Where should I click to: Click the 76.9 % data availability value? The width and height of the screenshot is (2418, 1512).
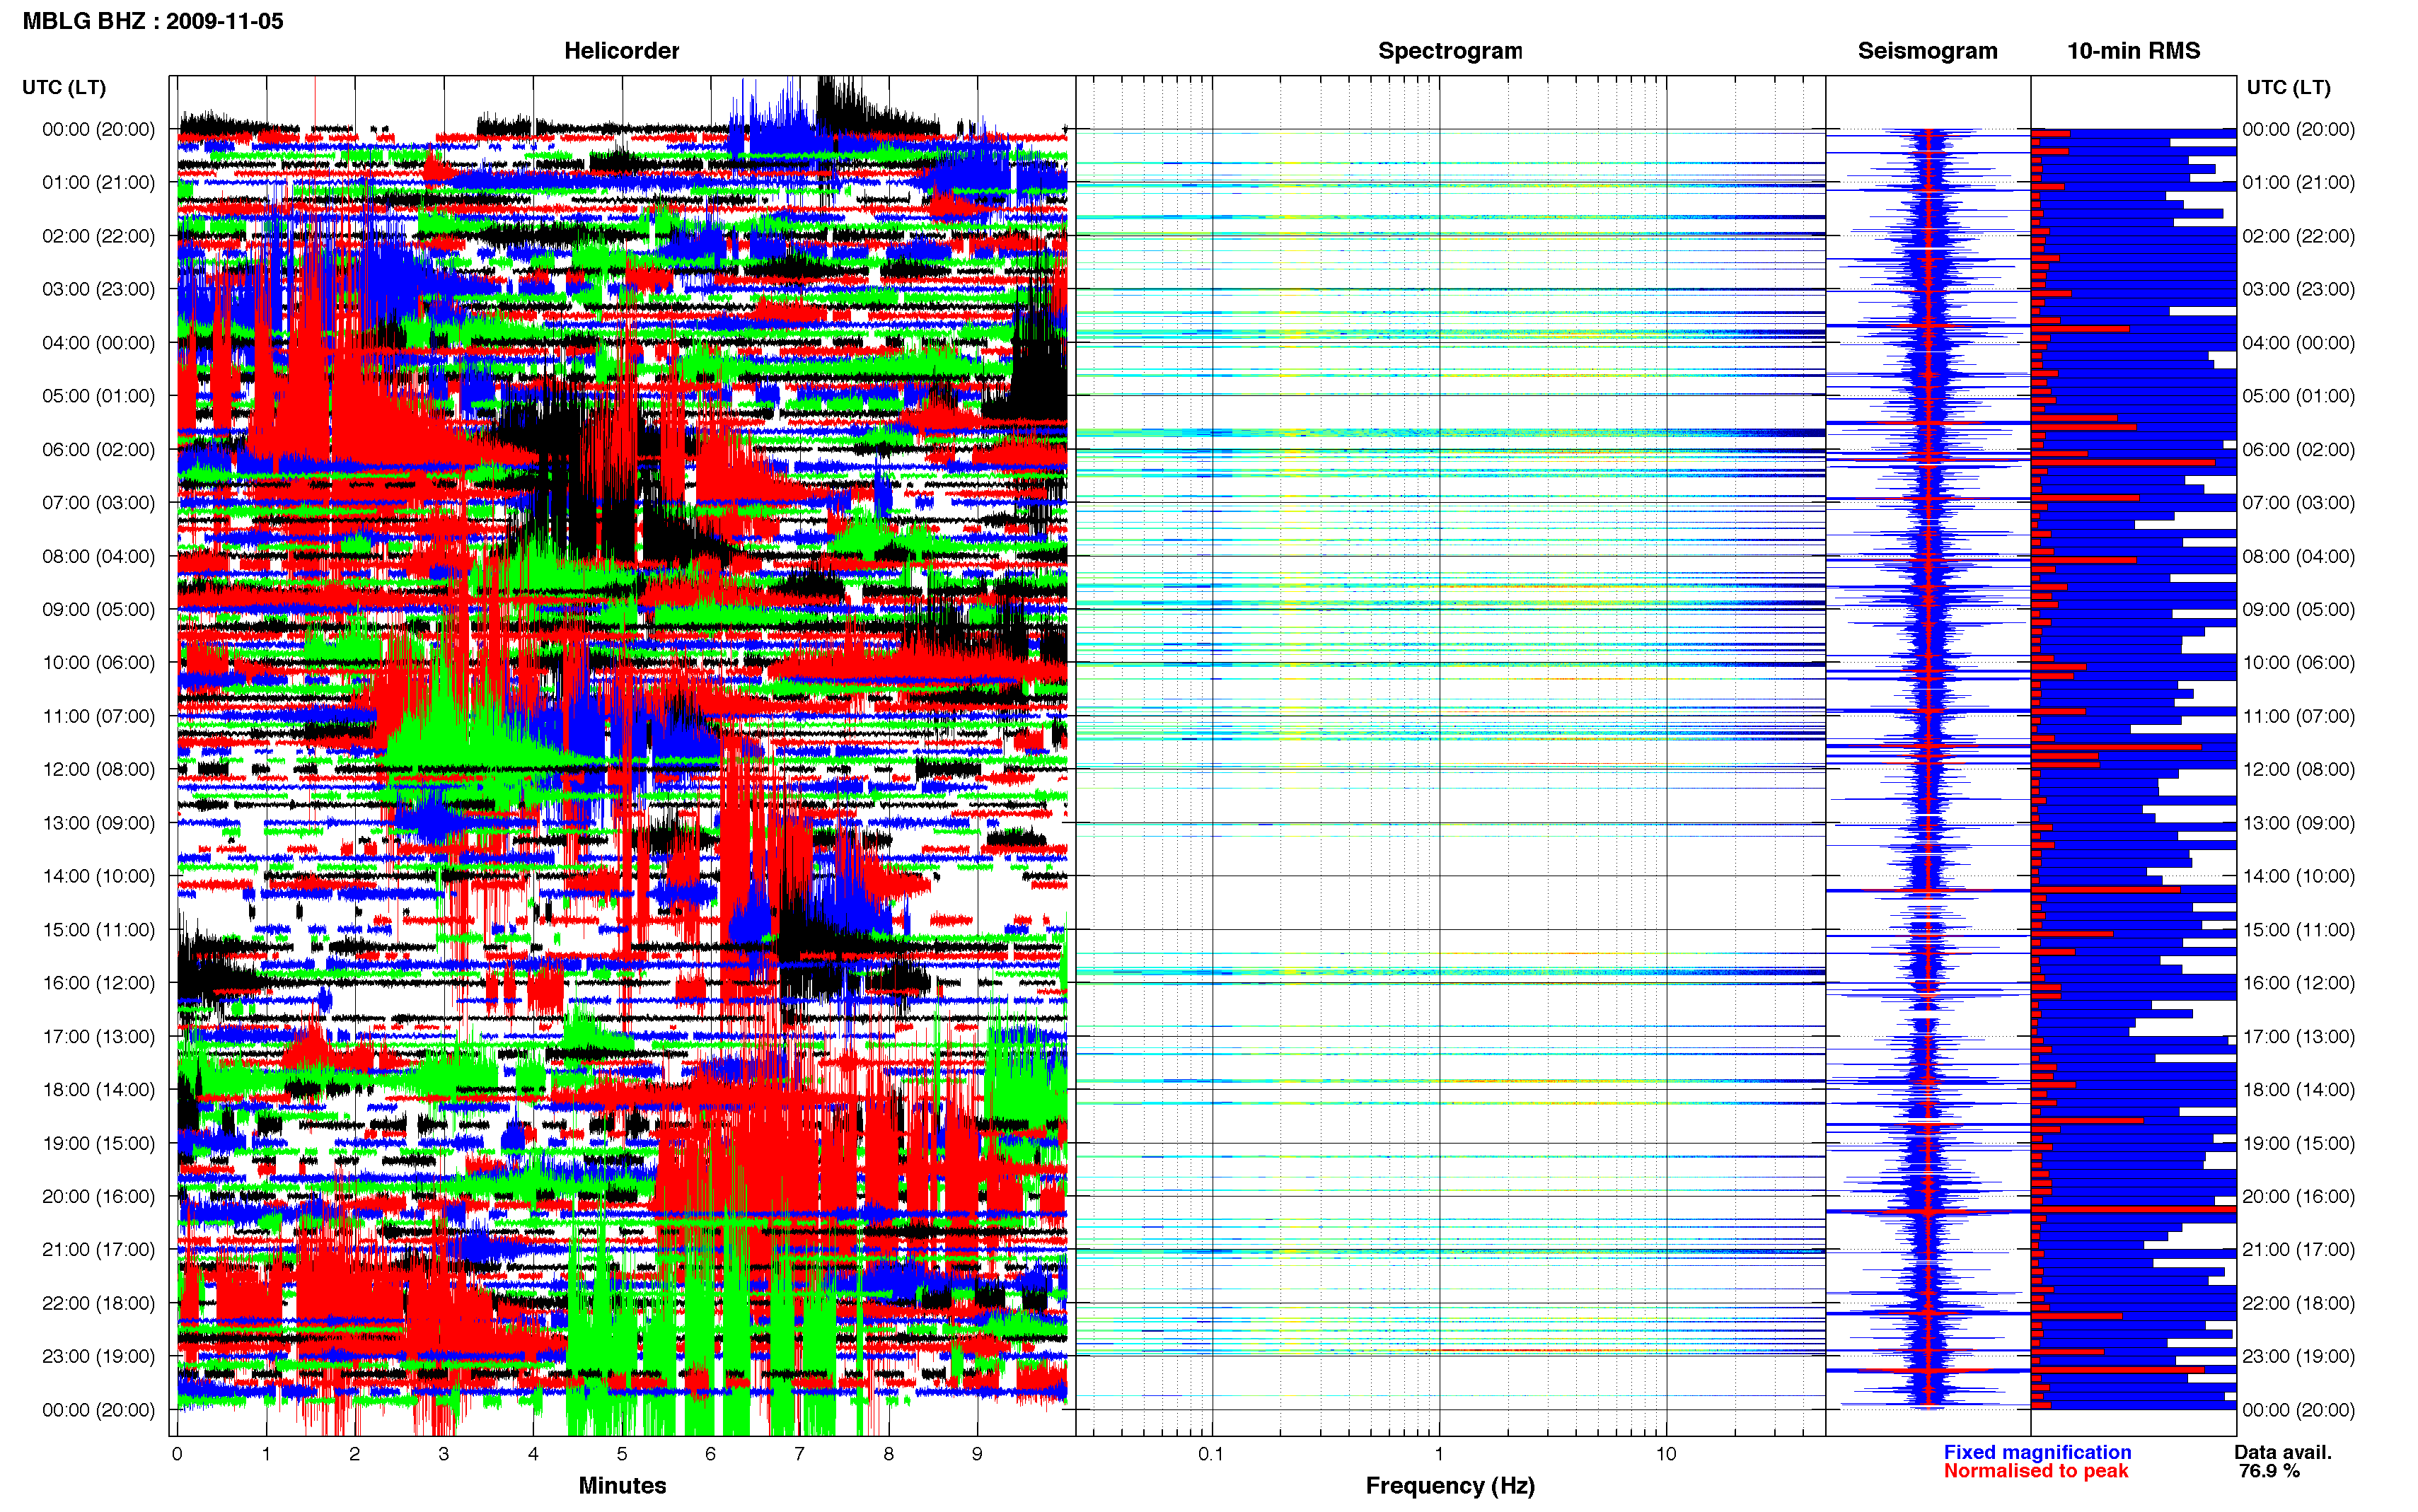tap(2269, 1470)
